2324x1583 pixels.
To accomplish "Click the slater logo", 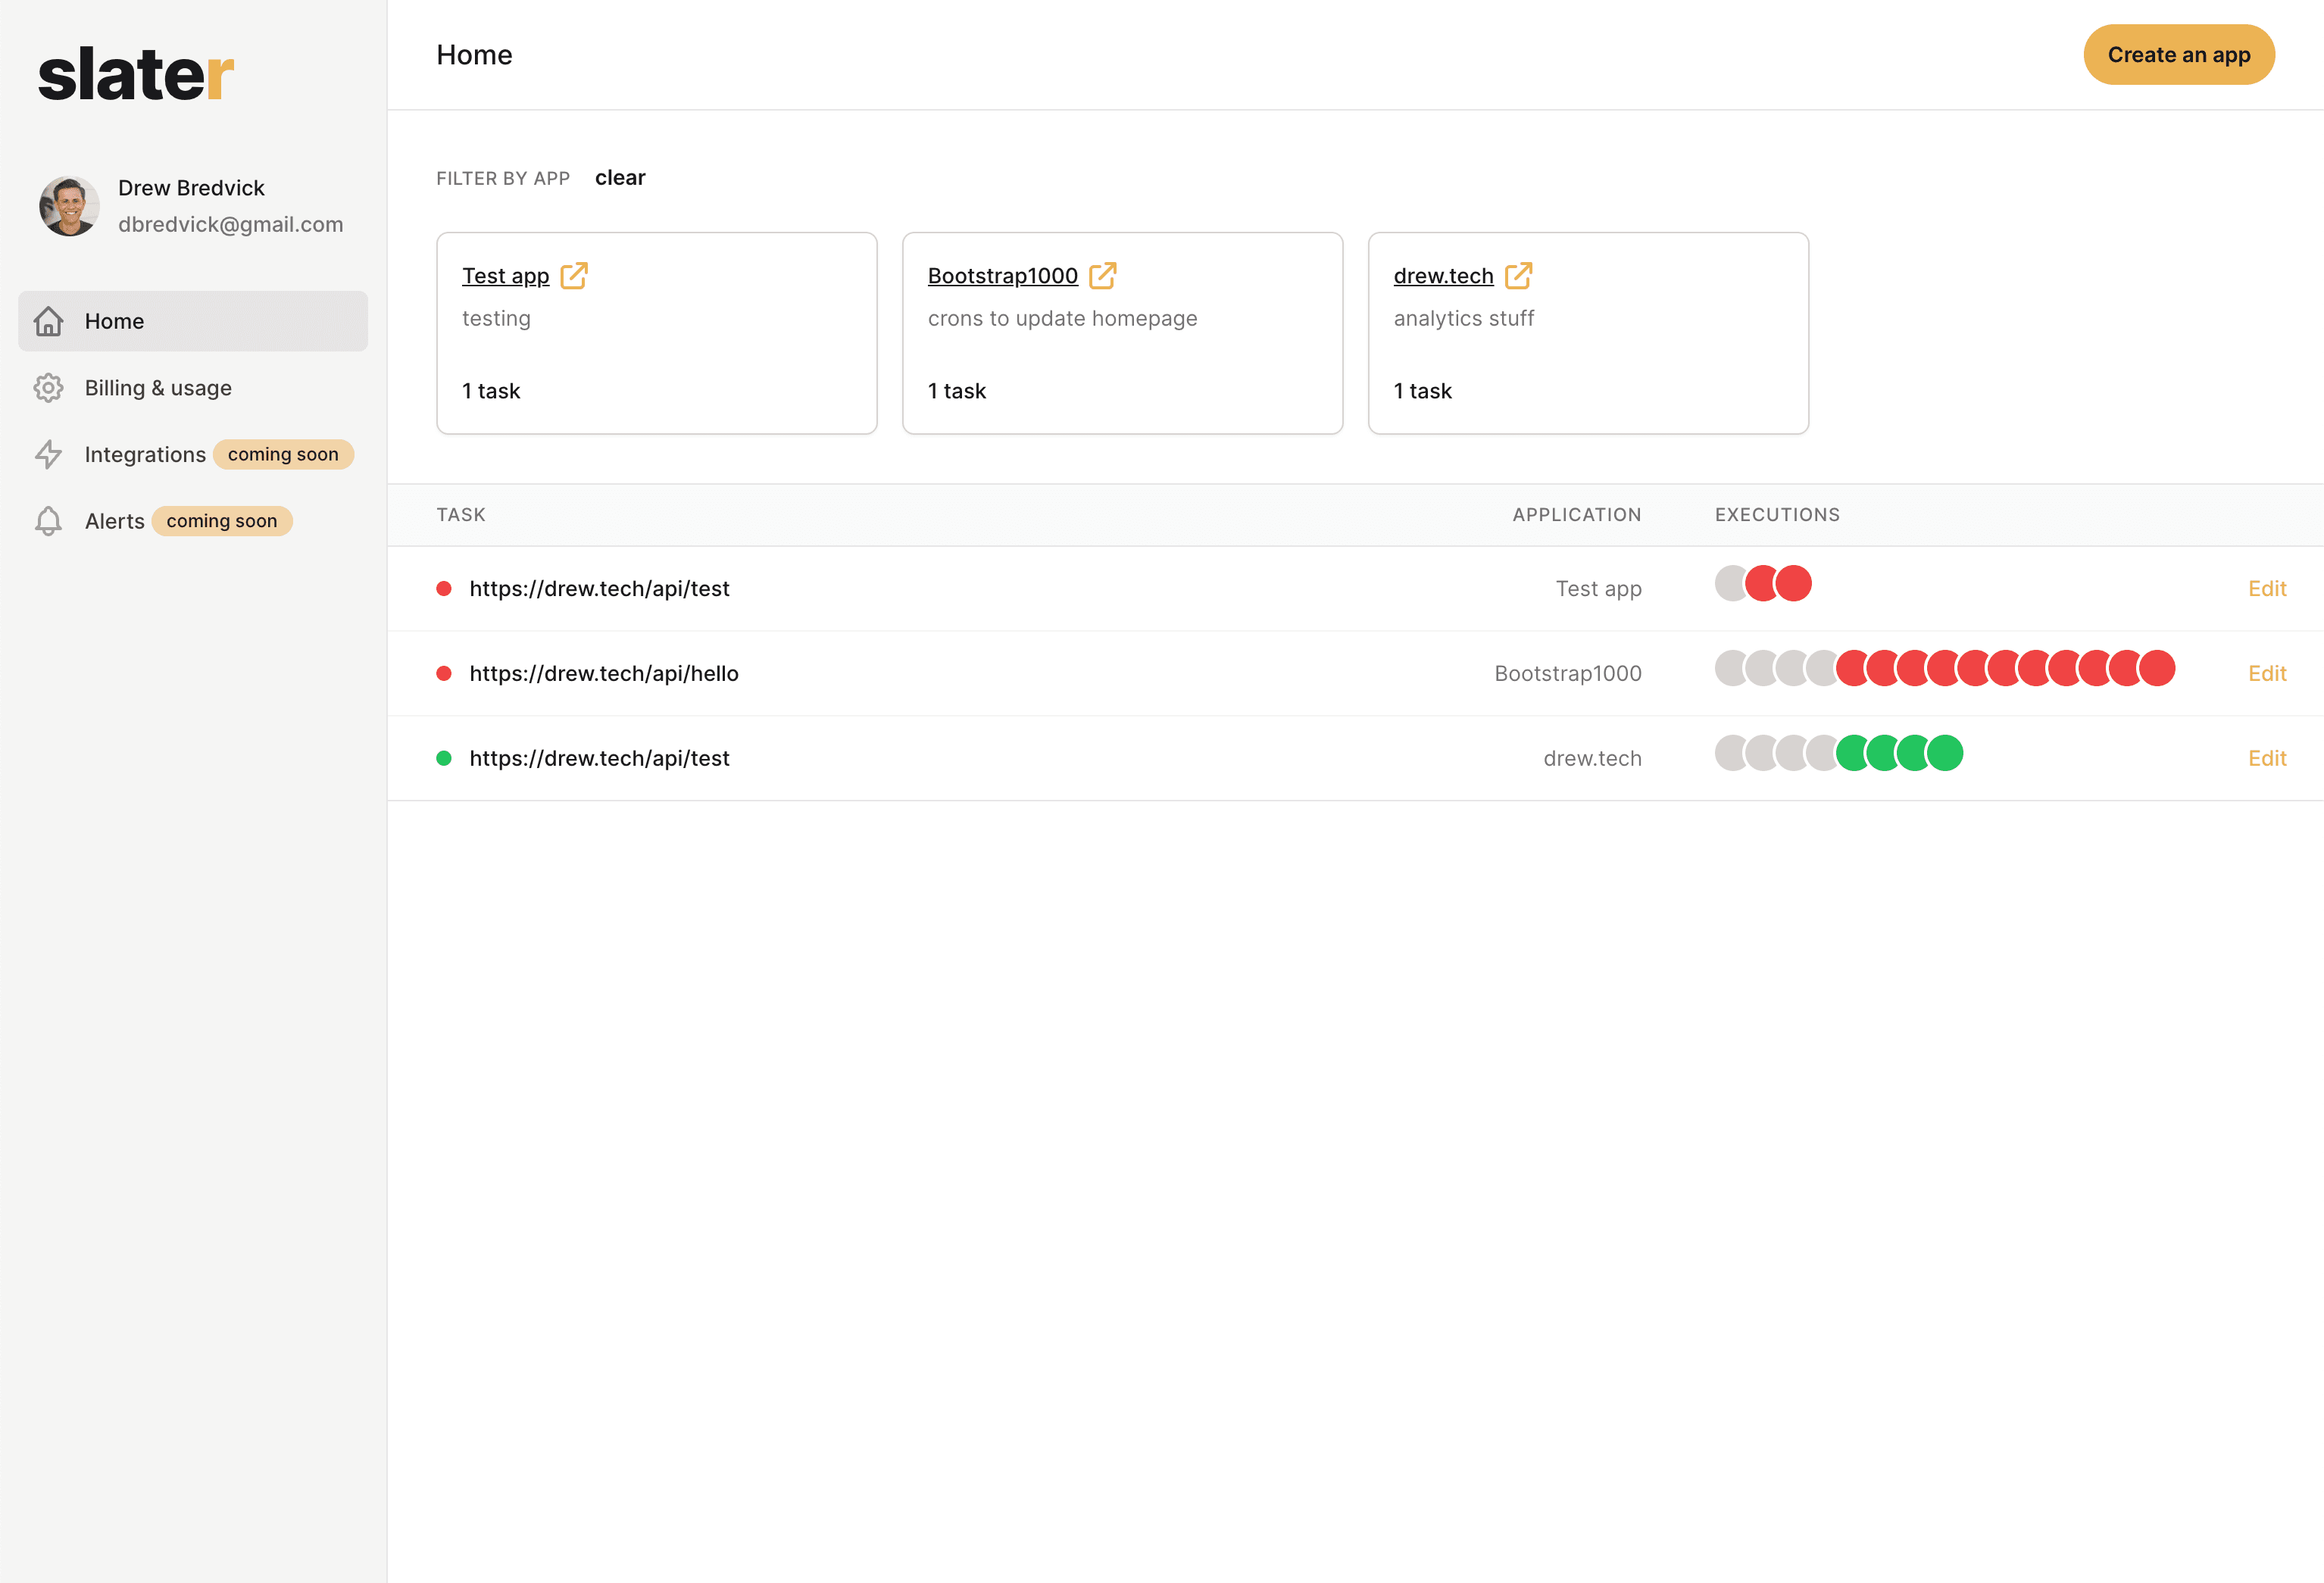I will pyautogui.click(x=136, y=74).
